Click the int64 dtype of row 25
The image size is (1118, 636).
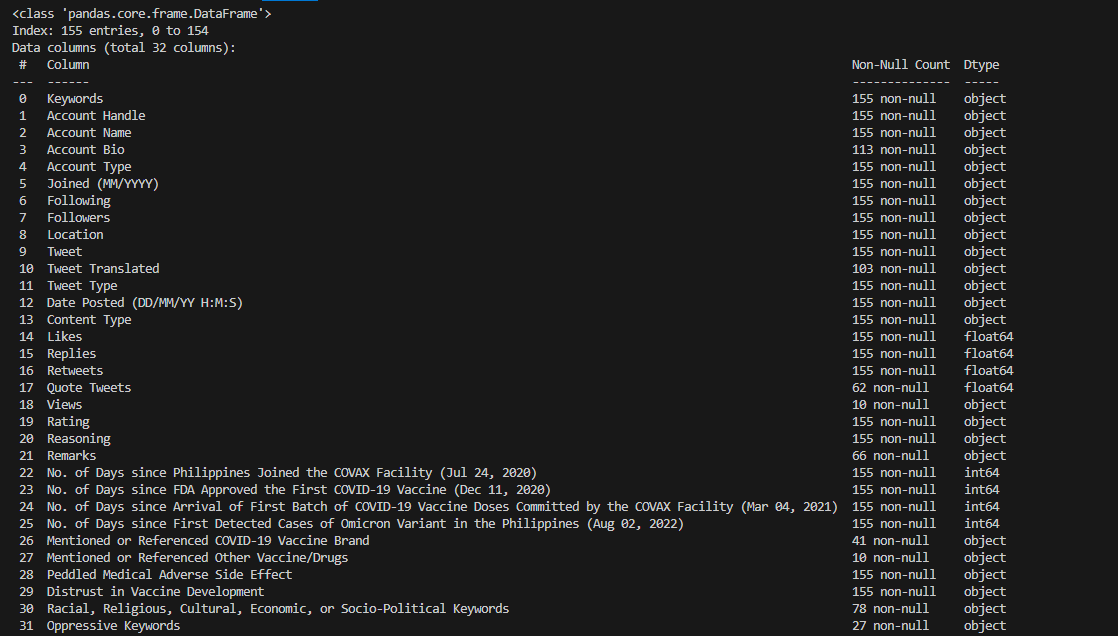981,524
